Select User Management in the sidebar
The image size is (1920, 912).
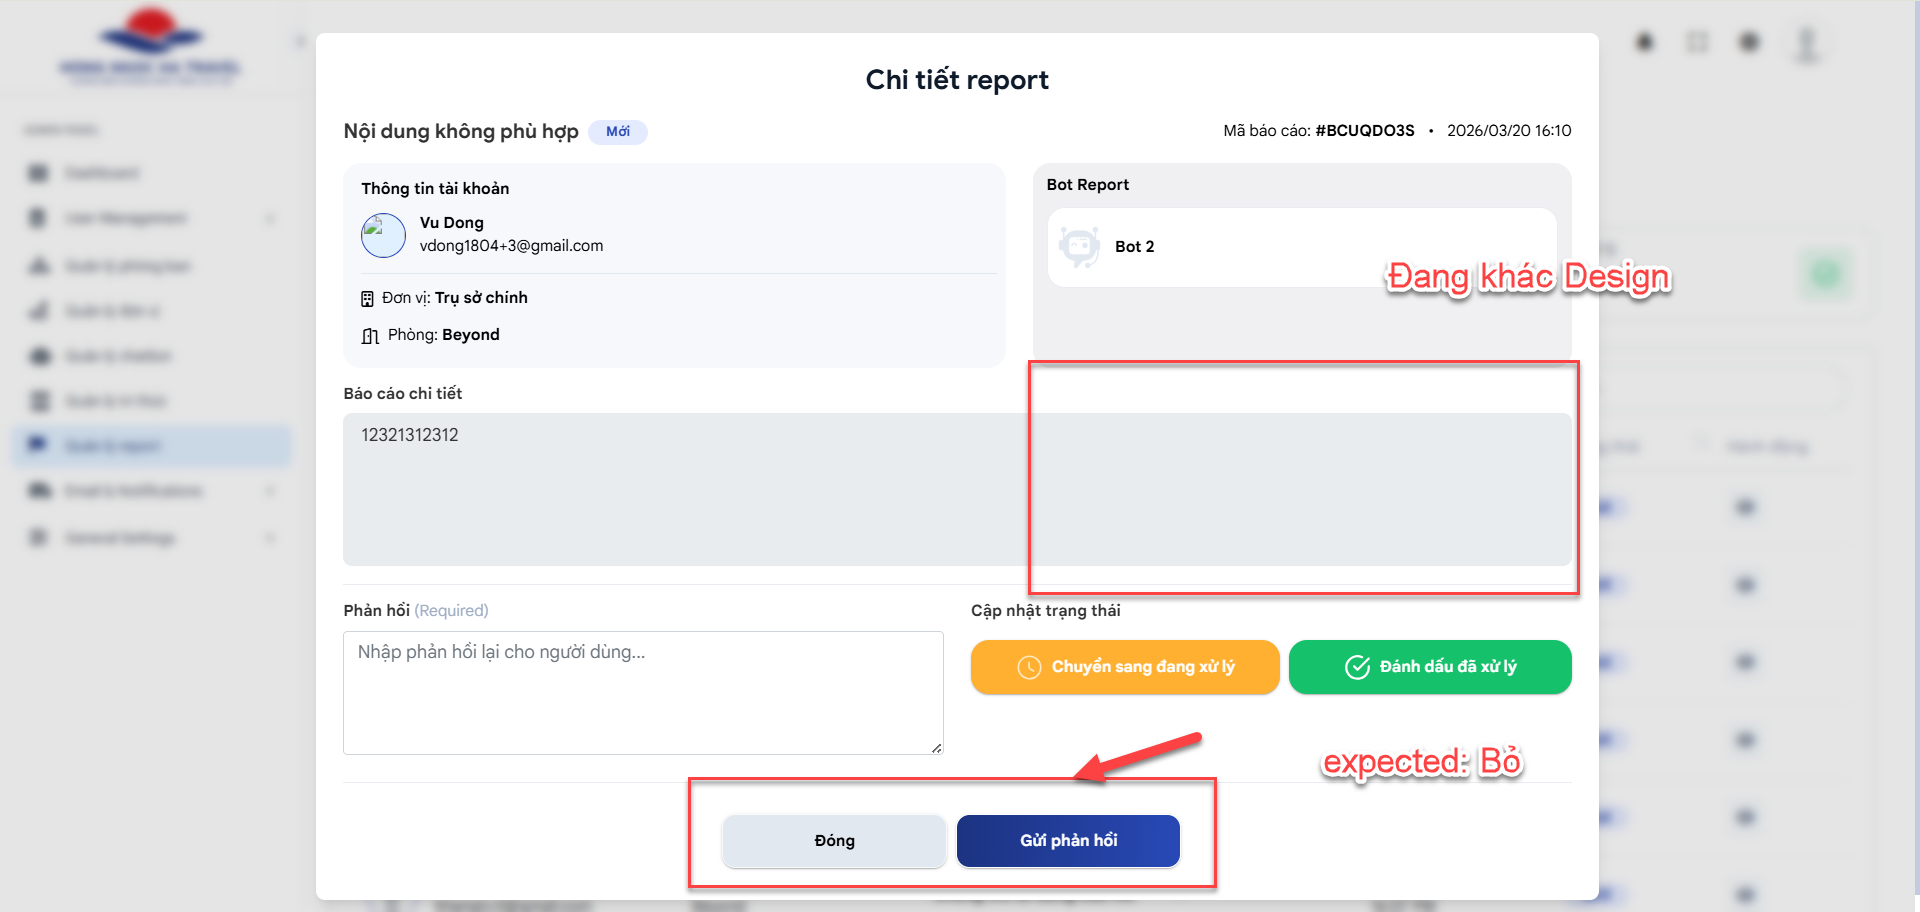point(125,218)
